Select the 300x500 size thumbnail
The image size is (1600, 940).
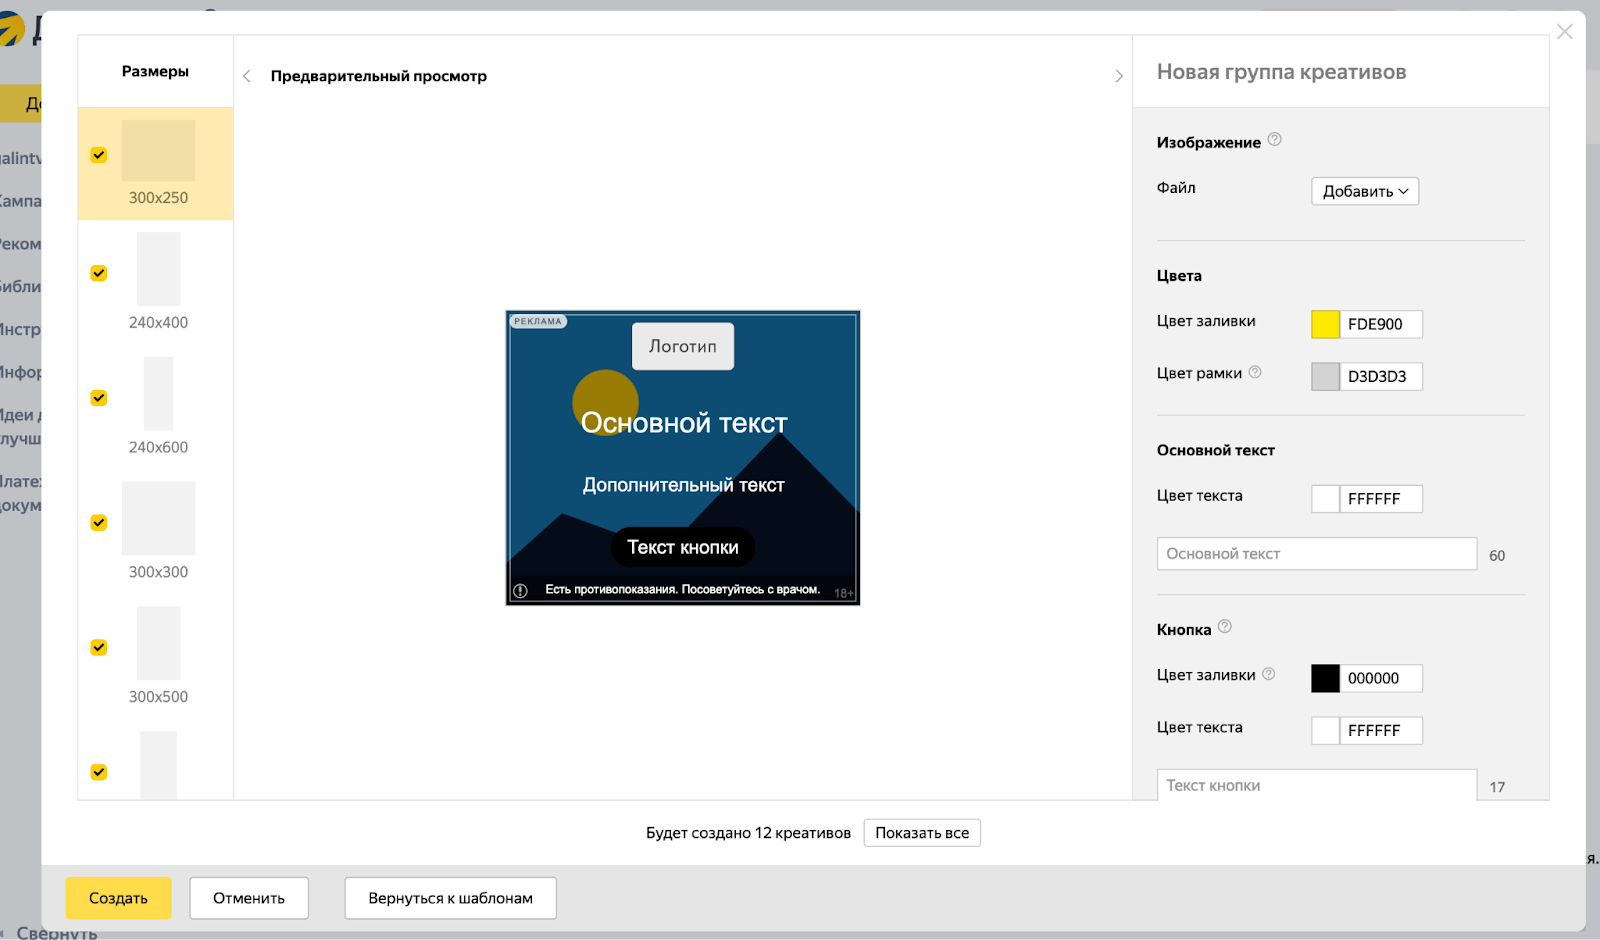[158, 643]
